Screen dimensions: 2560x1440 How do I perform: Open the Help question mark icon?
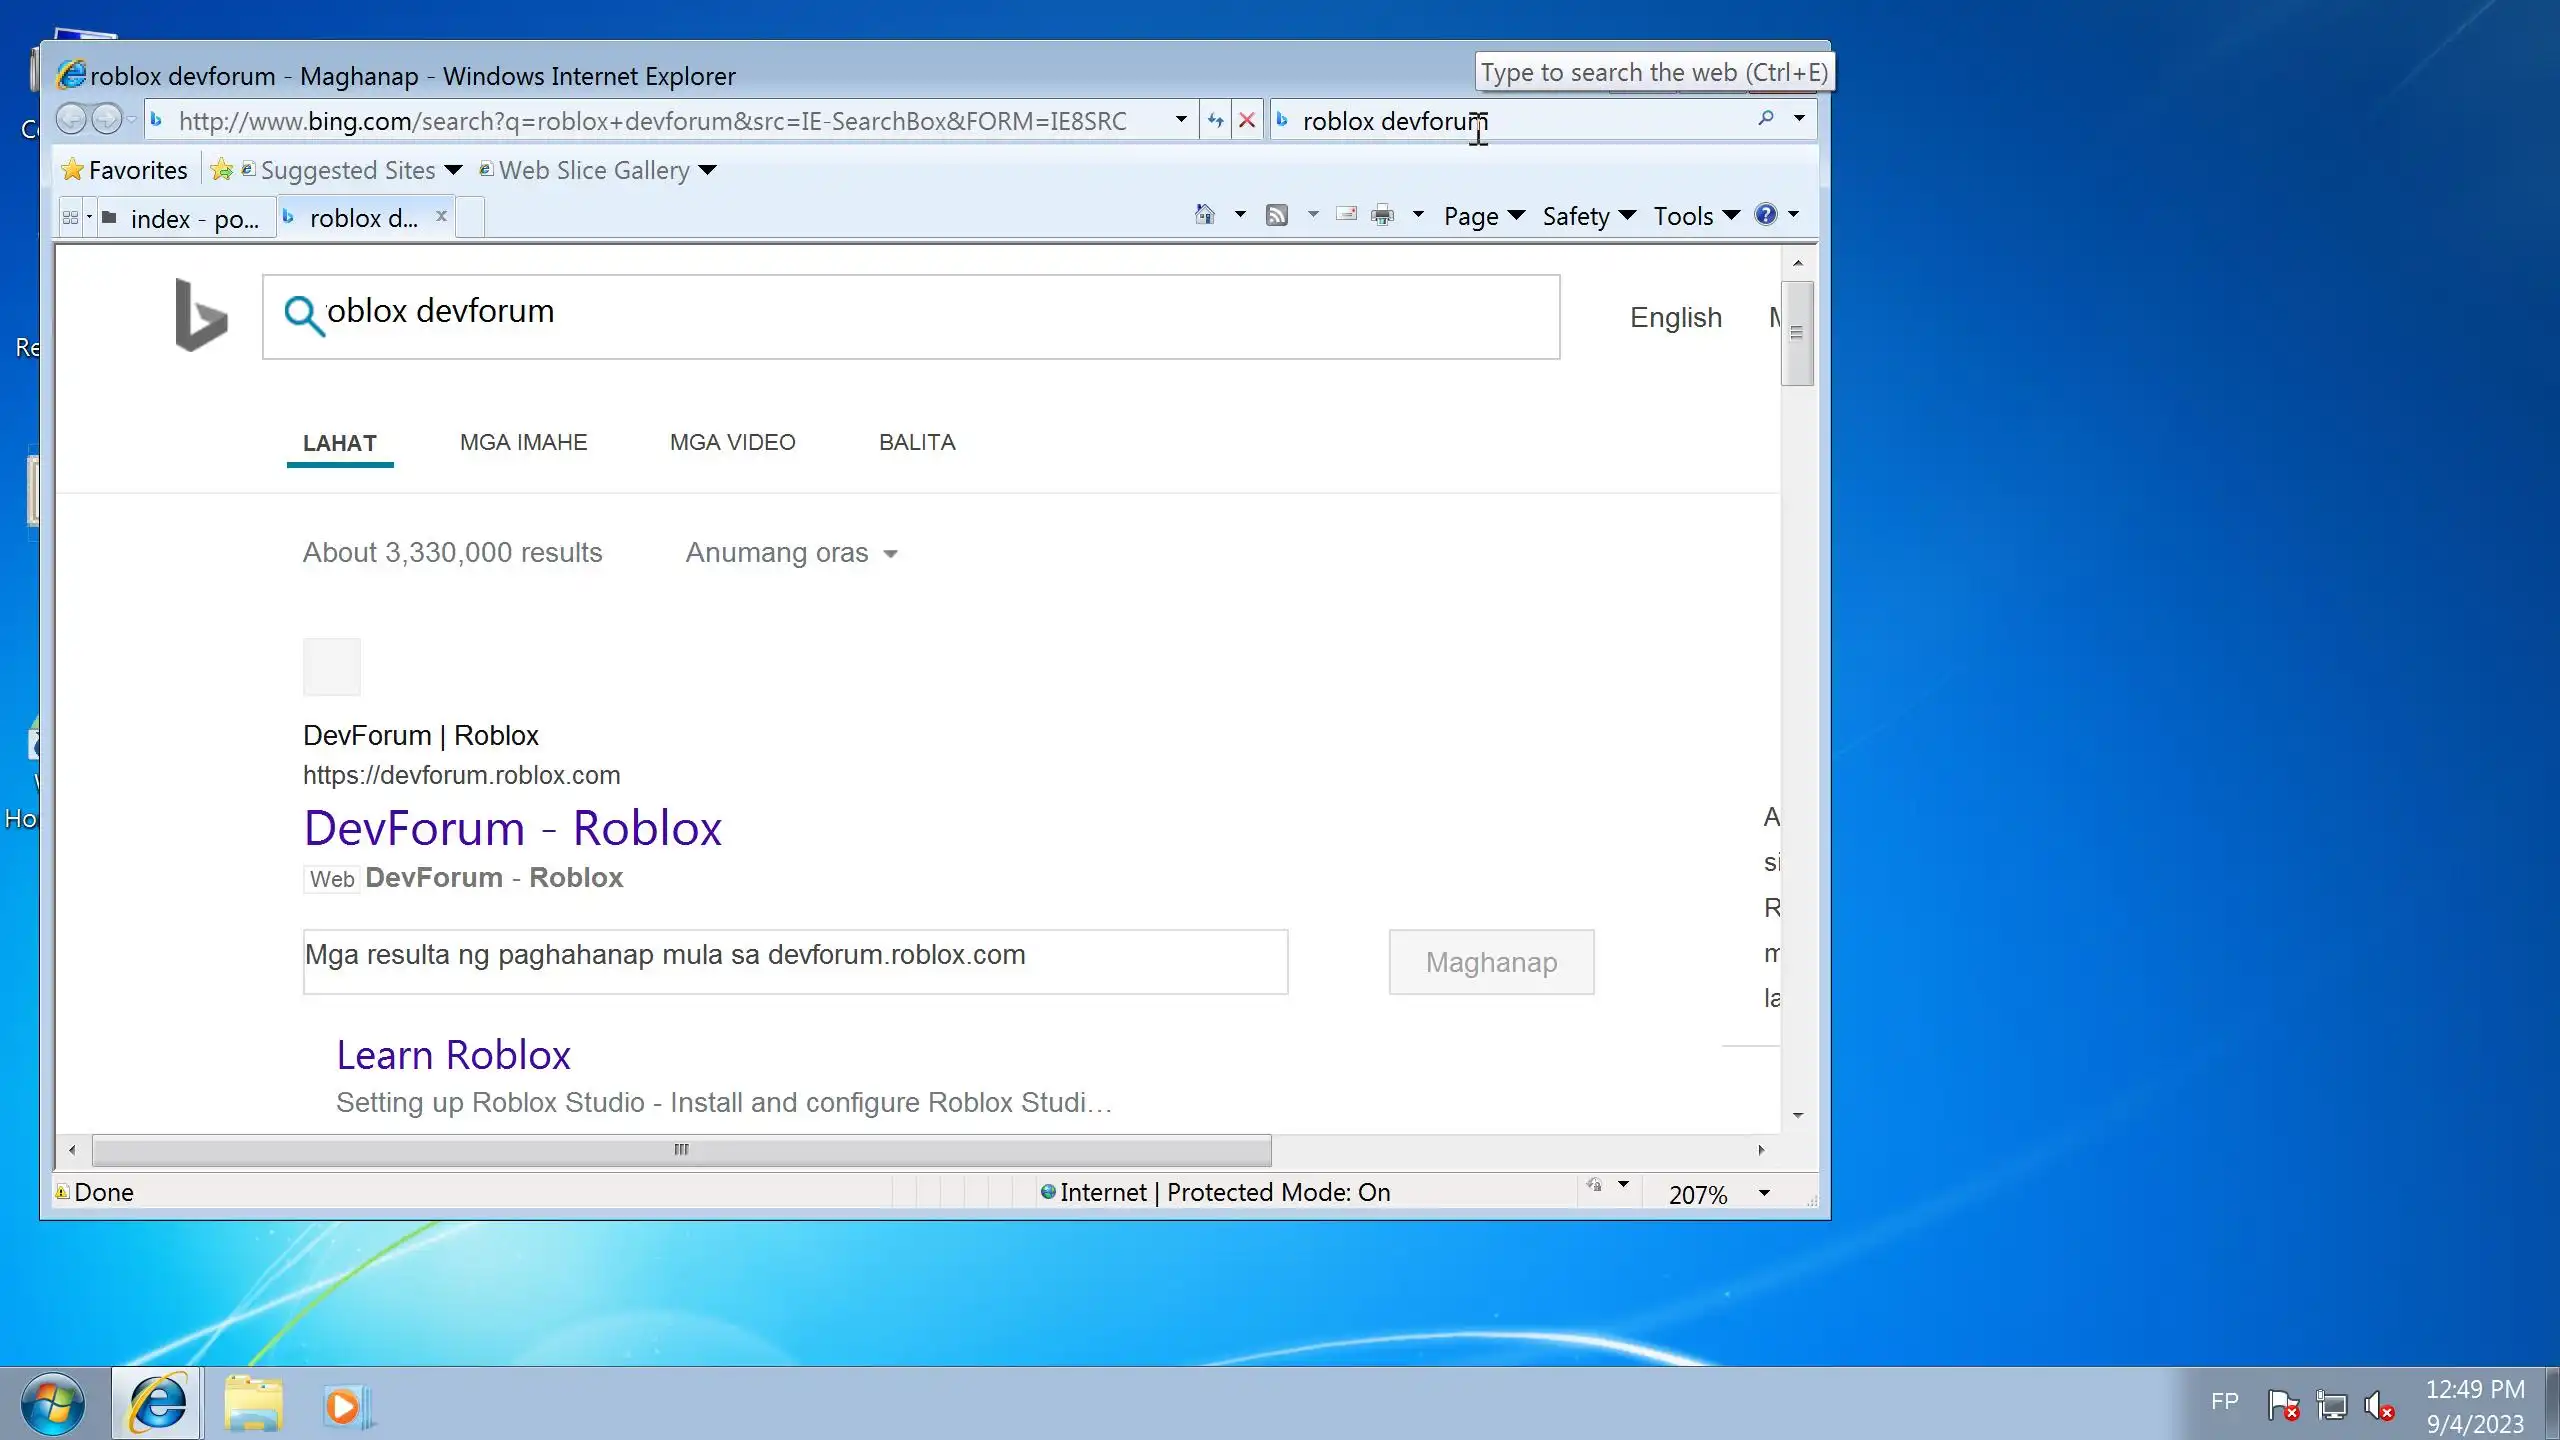pos(1766,215)
